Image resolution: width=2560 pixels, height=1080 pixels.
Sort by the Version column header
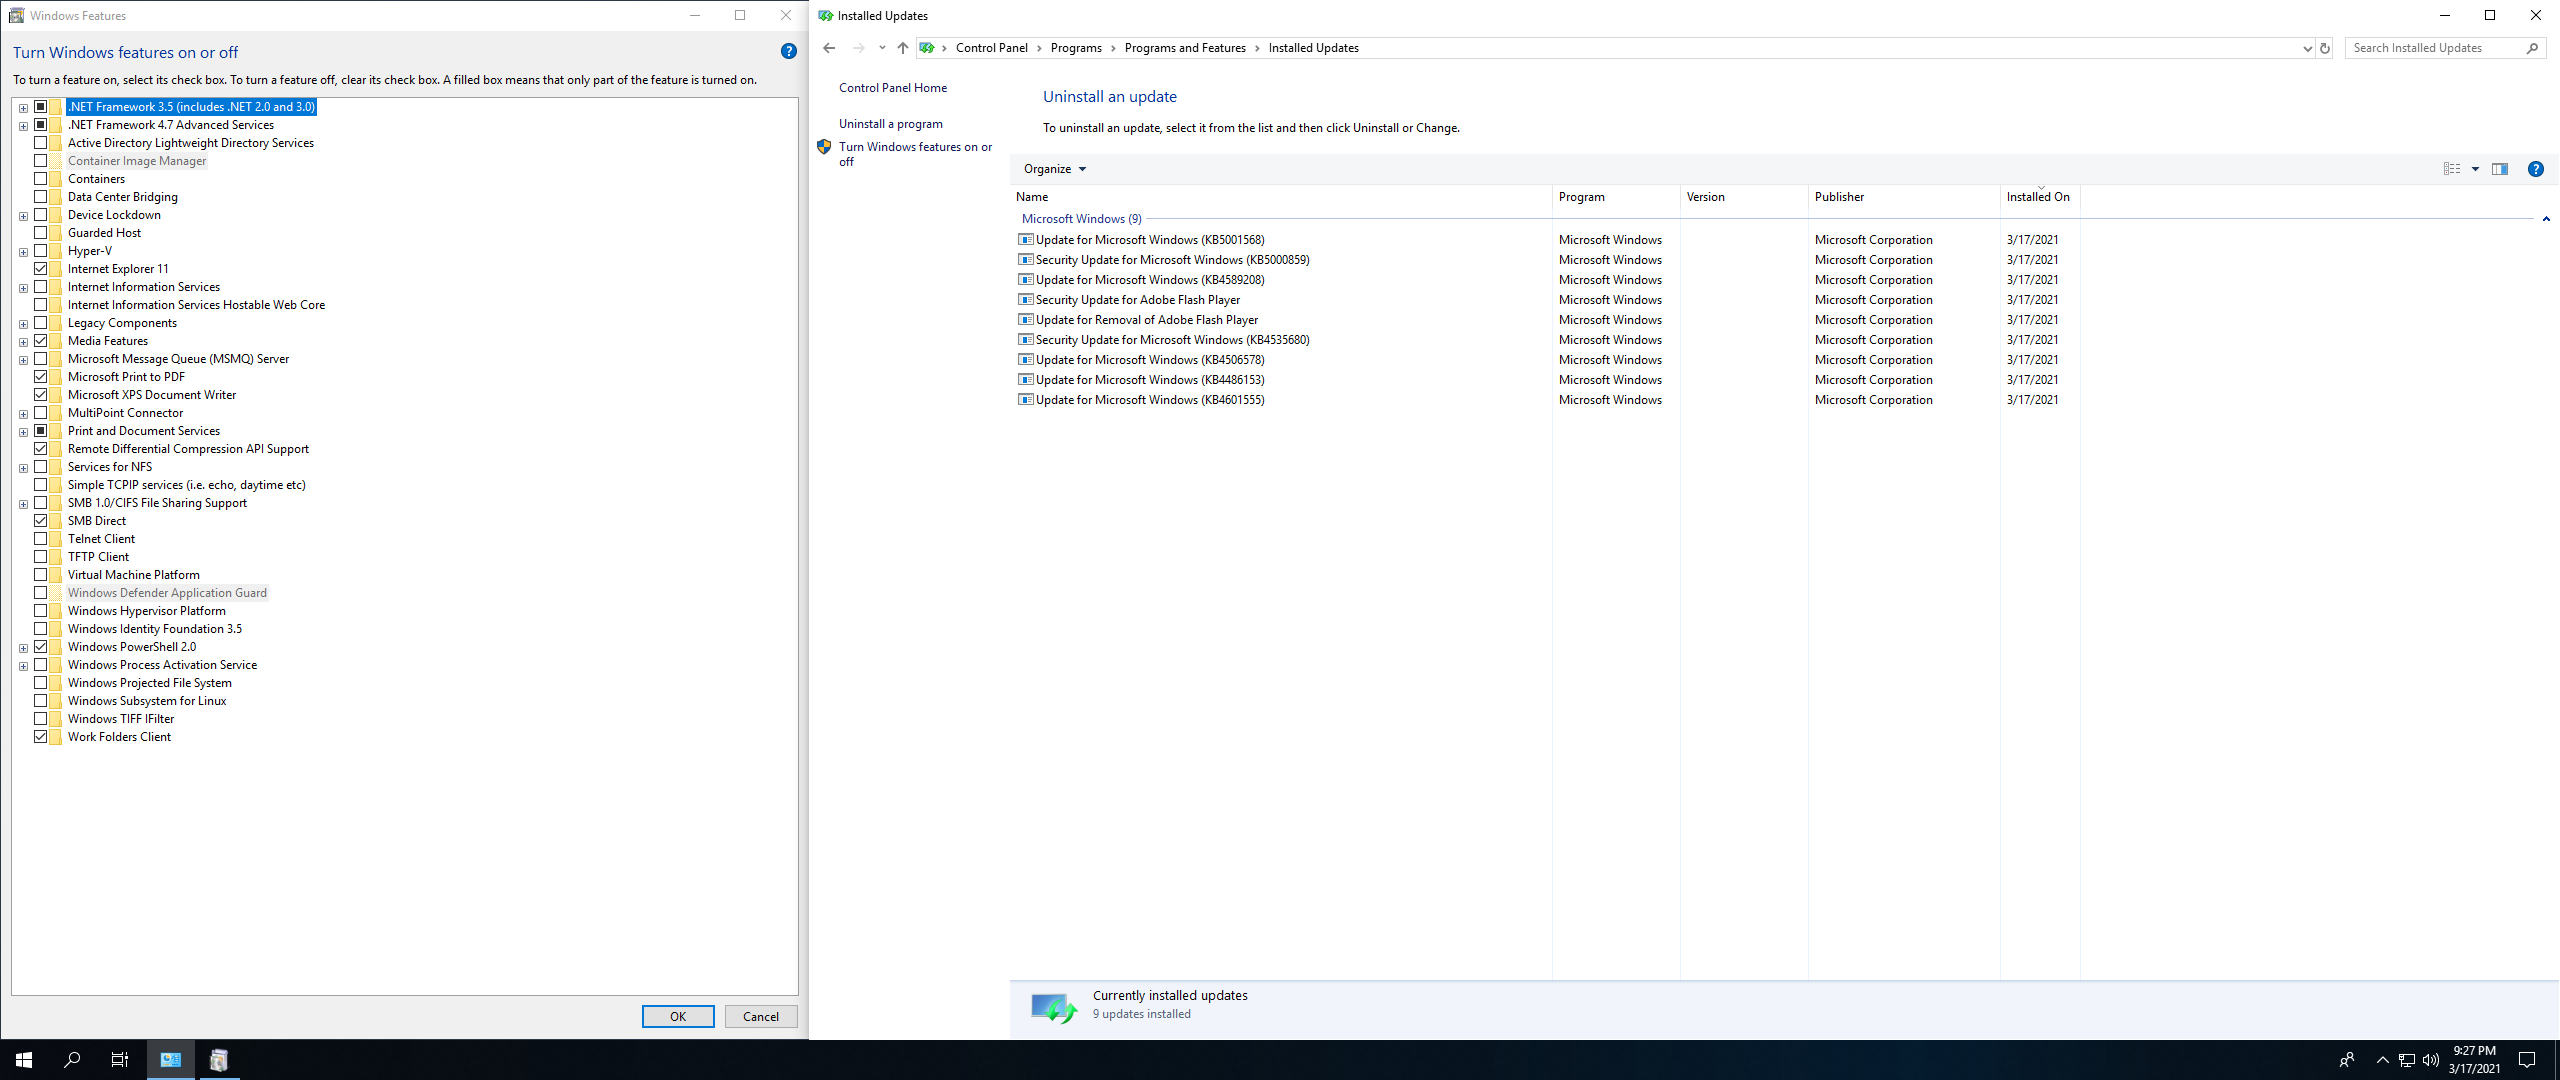coord(1744,197)
